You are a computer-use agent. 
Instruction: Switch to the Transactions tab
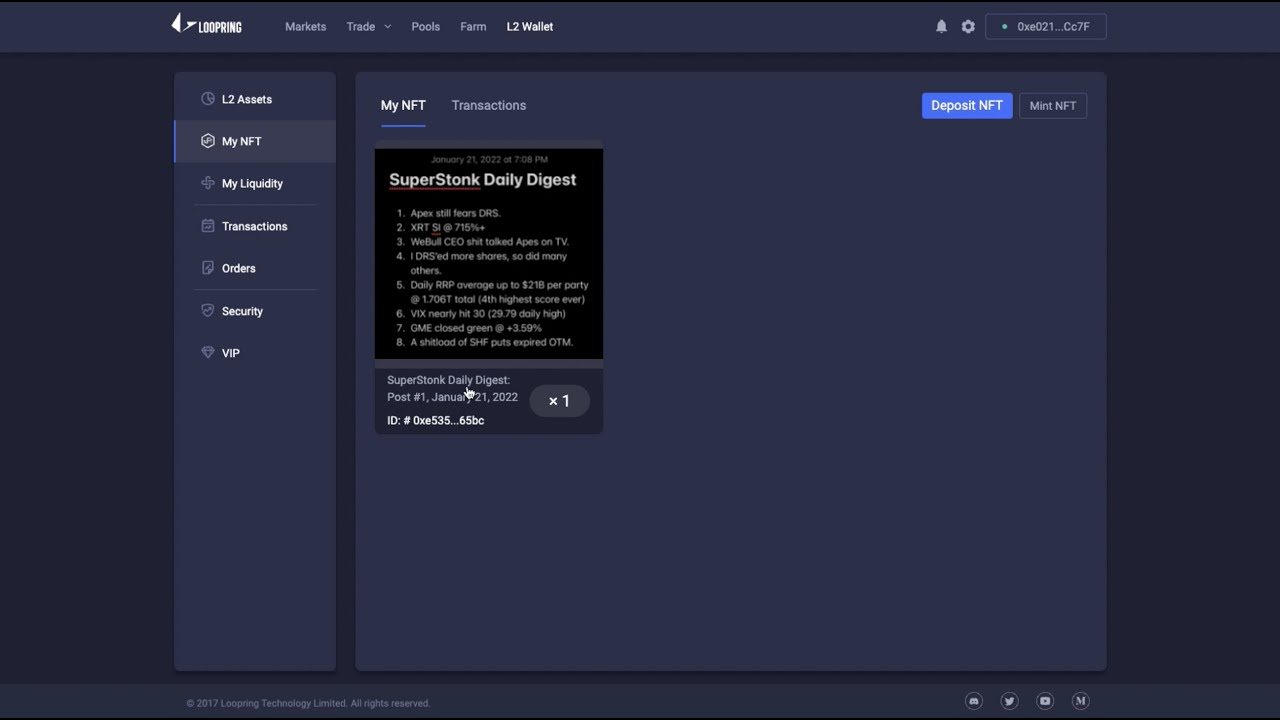coord(488,105)
